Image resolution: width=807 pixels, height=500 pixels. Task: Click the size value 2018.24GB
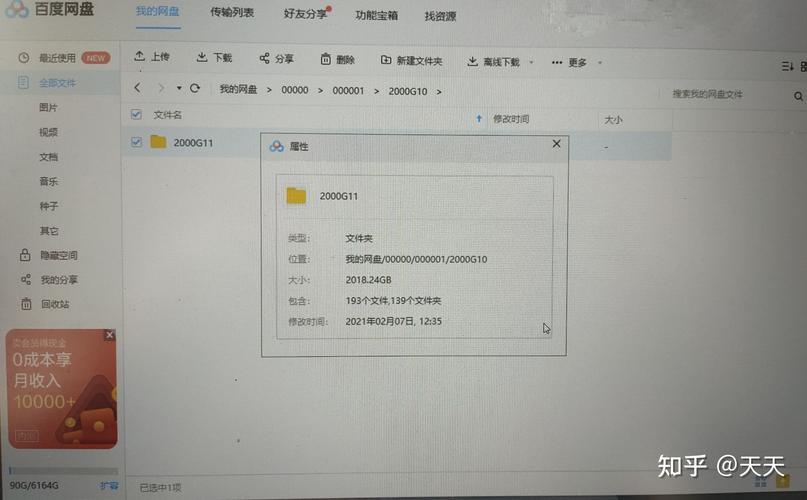[369, 280]
